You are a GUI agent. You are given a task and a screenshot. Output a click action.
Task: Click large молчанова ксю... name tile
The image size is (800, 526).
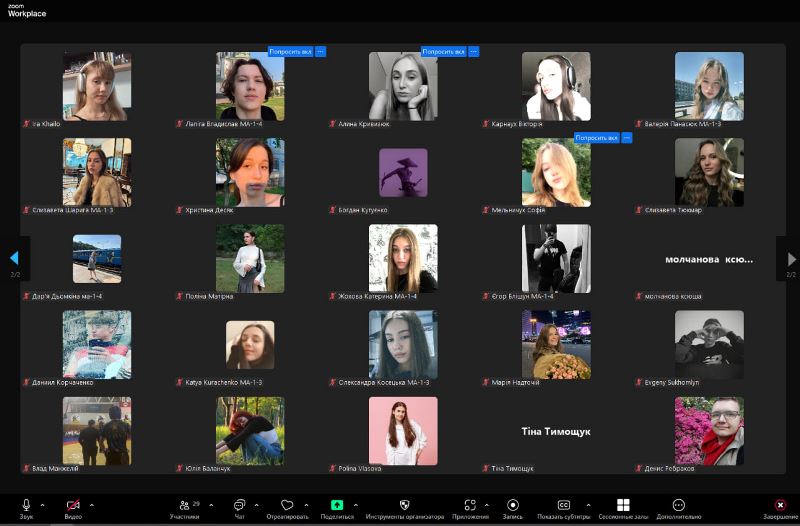[x=709, y=260]
